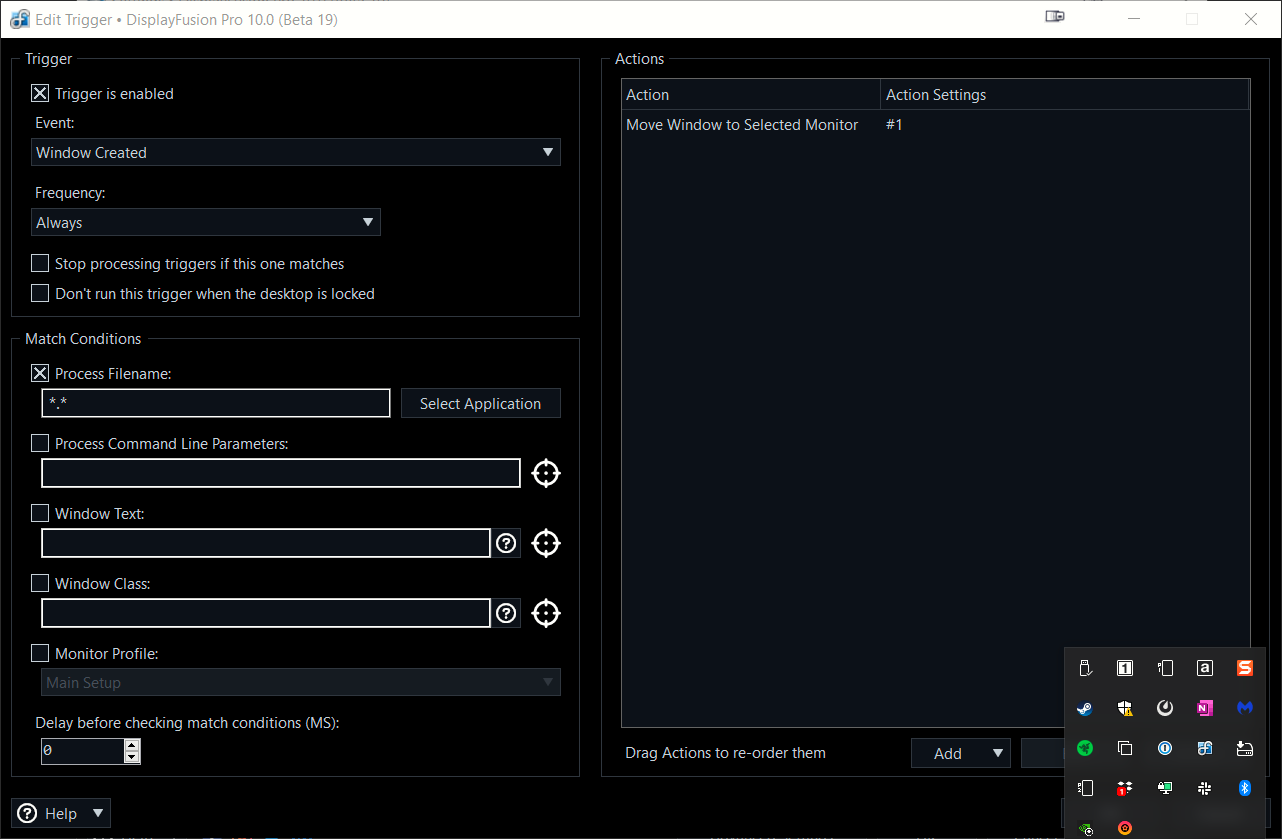Increase the match delay with up spinner
The image size is (1282, 839).
(x=132, y=745)
